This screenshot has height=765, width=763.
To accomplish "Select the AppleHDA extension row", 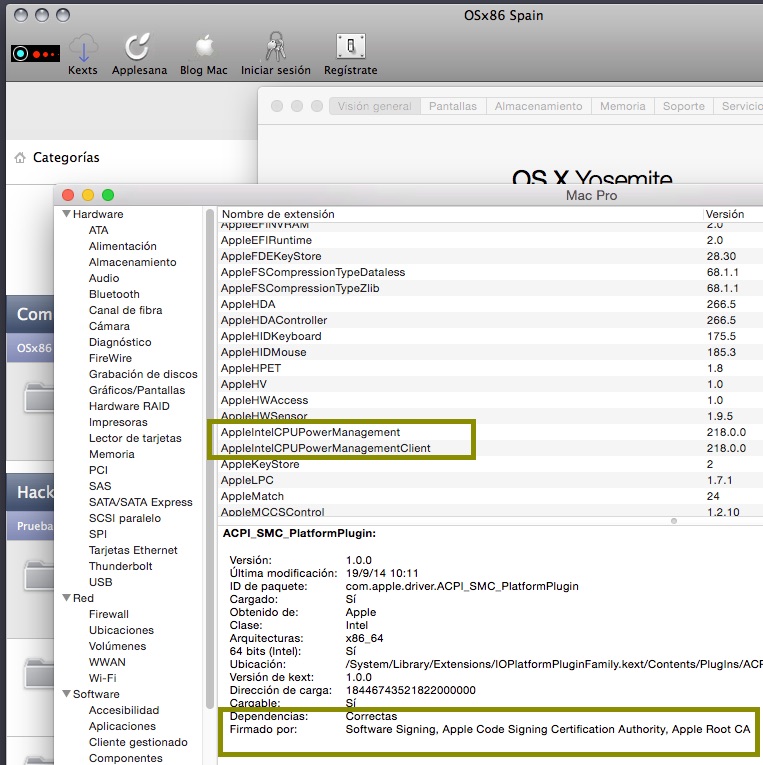I will pyautogui.click(x=490, y=304).
